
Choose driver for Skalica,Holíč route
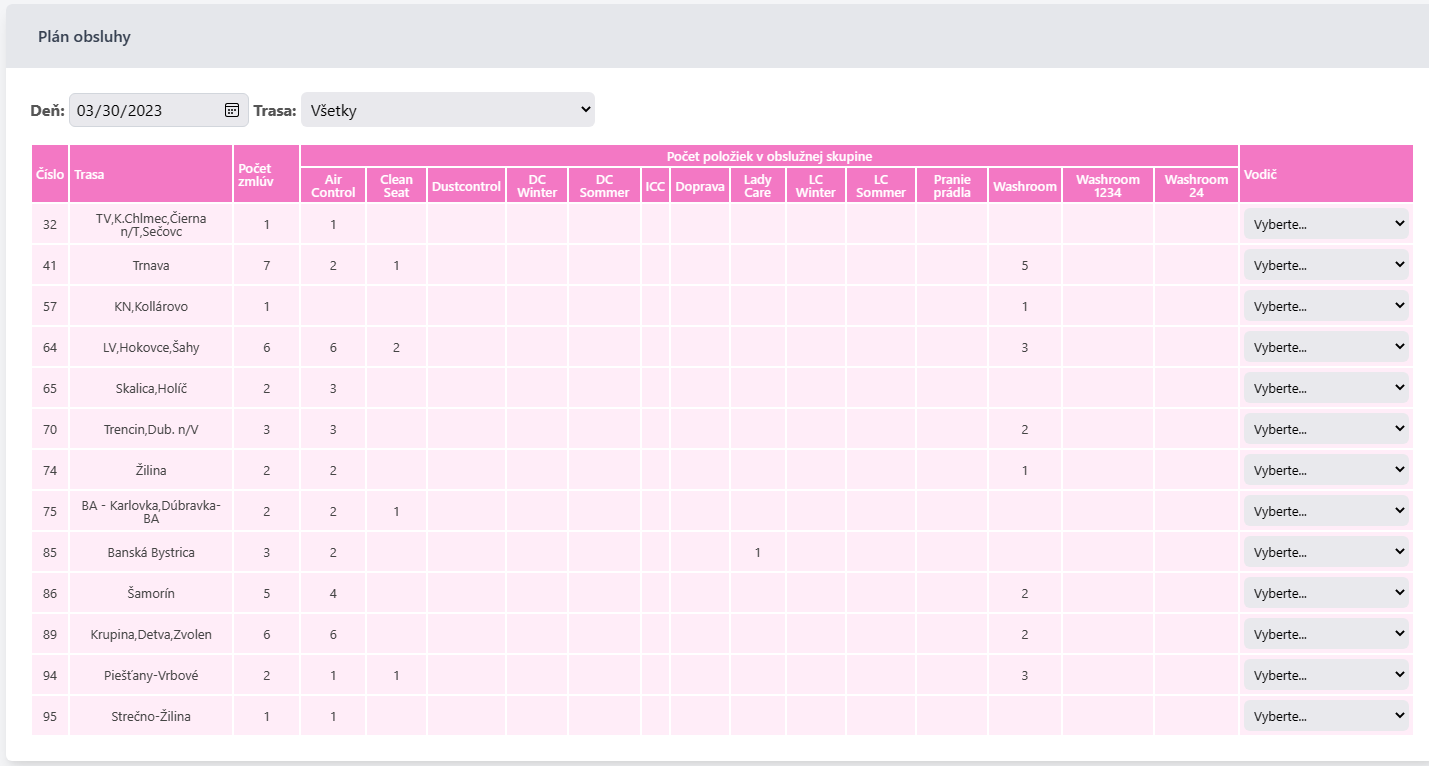point(1326,388)
